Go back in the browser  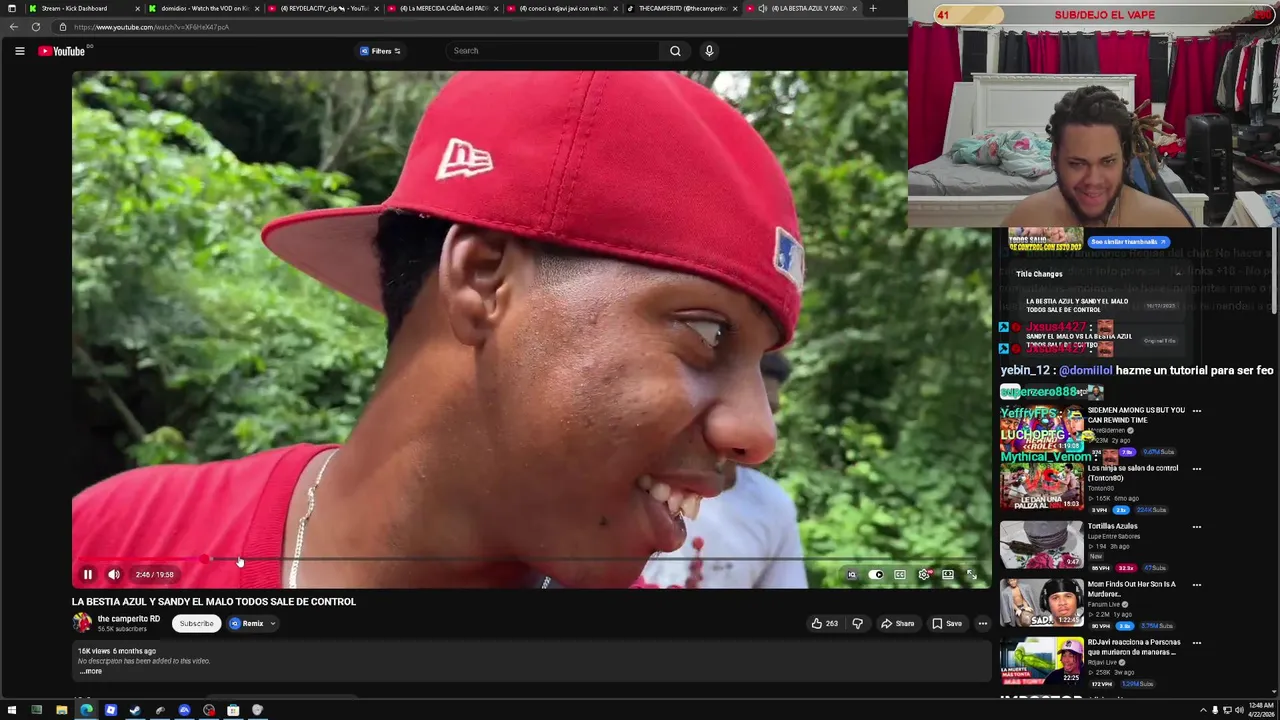[13, 27]
